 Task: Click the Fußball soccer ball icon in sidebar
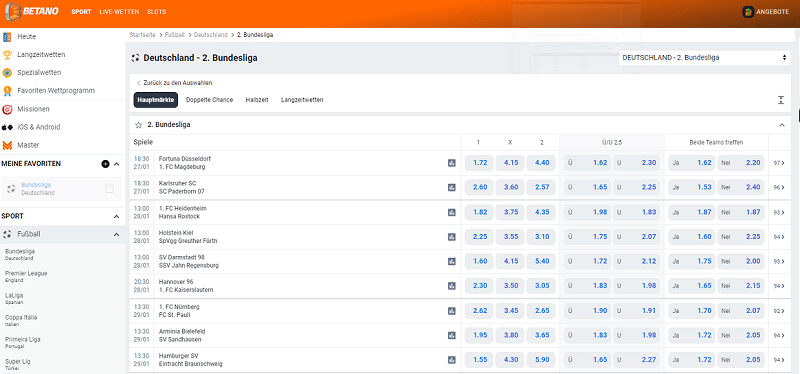pyautogui.click(x=7, y=234)
